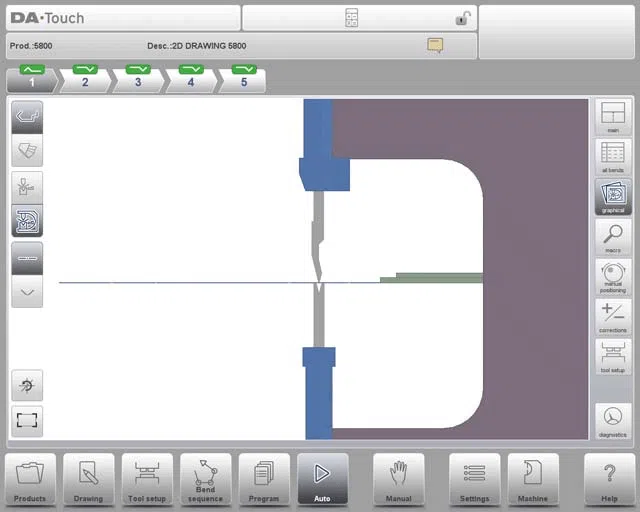Fit drawing to screen
The width and height of the screenshot is (640, 512).
coord(27,421)
